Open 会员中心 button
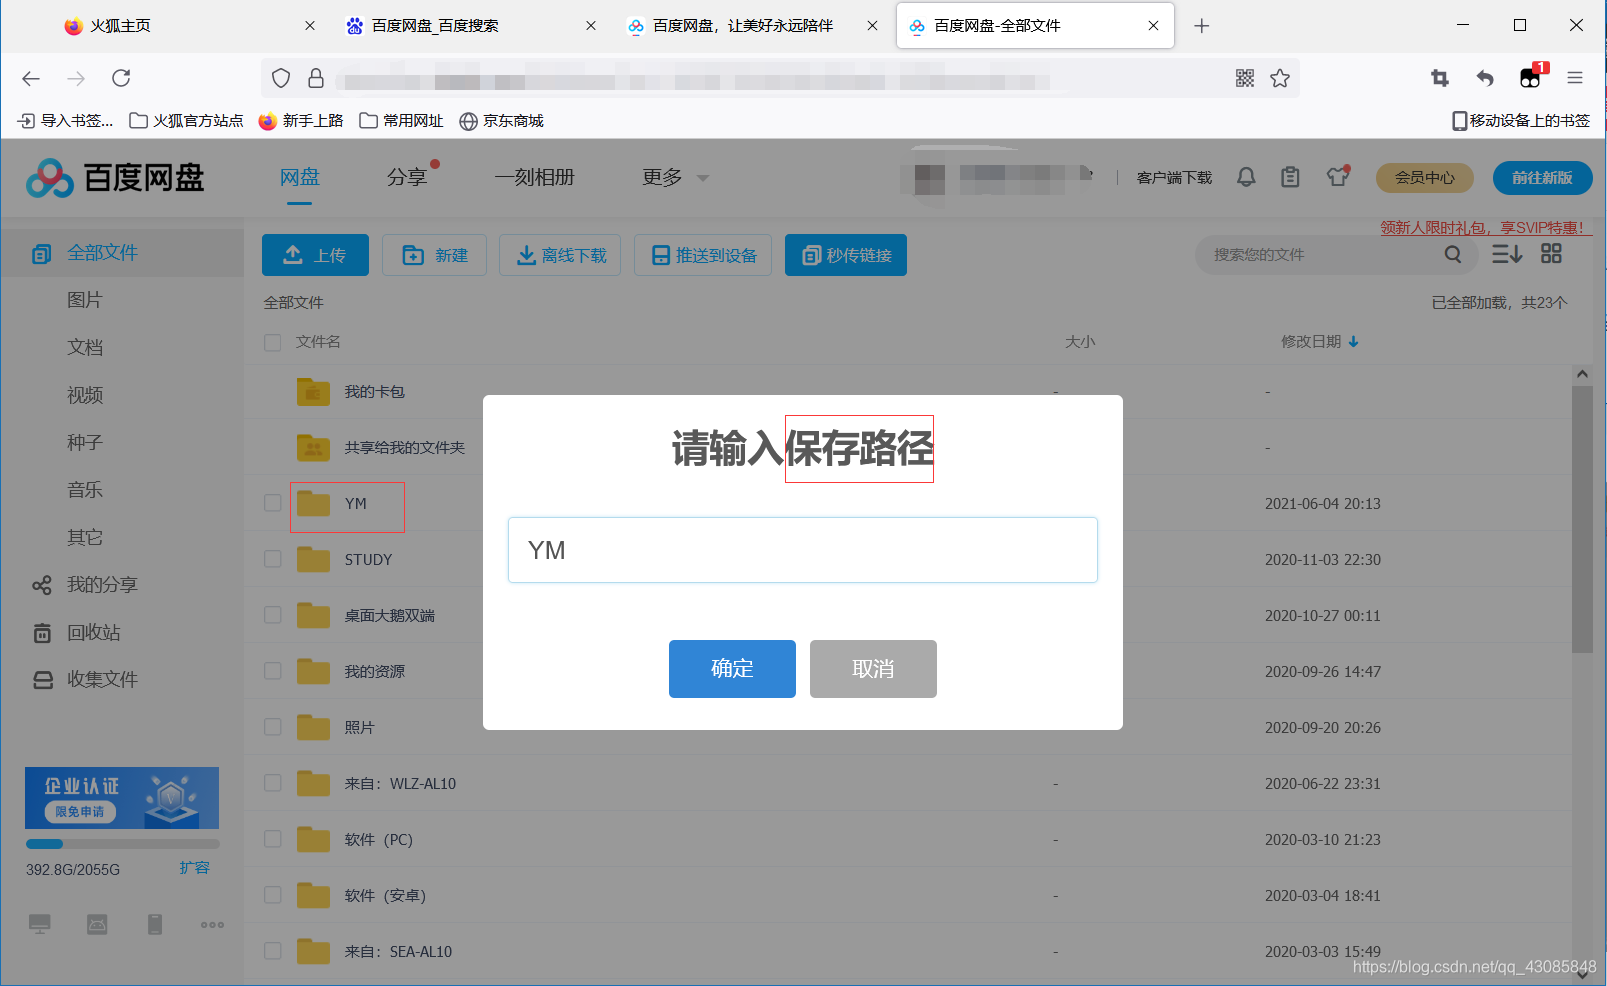Image resolution: width=1607 pixels, height=986 pixels. coord(1425,178)
